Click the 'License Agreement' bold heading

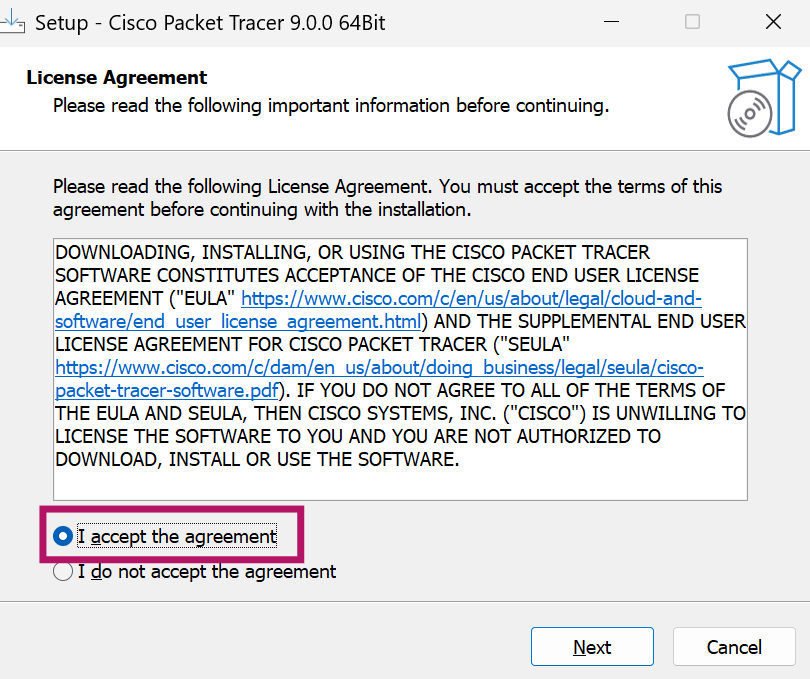click(x=117, y=78)
